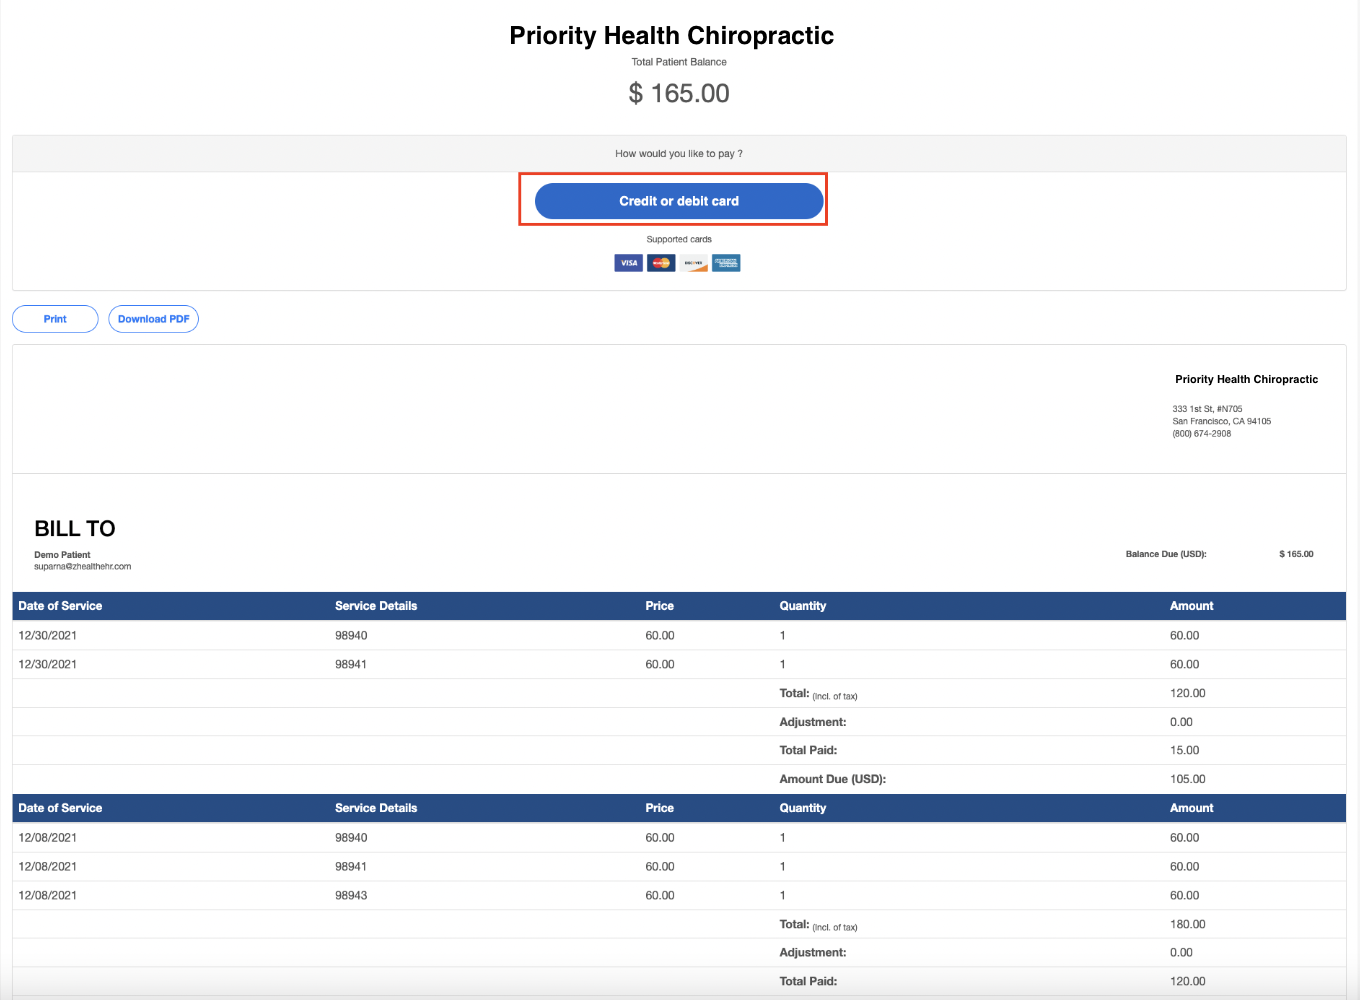The image size is (1360, 1000).
Task: Click the first table's Service Details header
Action: 376,606
